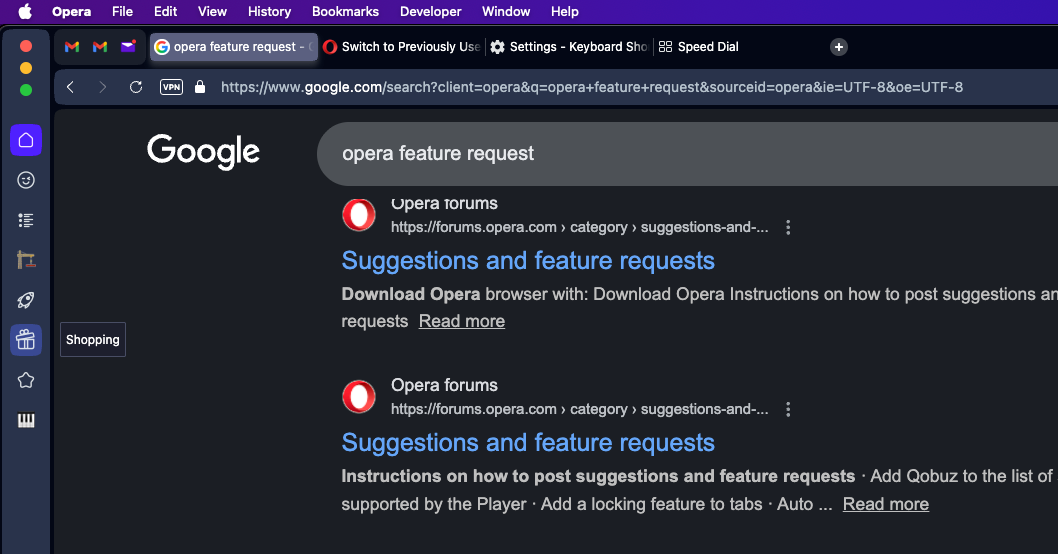Open three-dot options for first search result
This screenshot has width=1058, height=554.
pyautogui.click(x=788, y=227)
